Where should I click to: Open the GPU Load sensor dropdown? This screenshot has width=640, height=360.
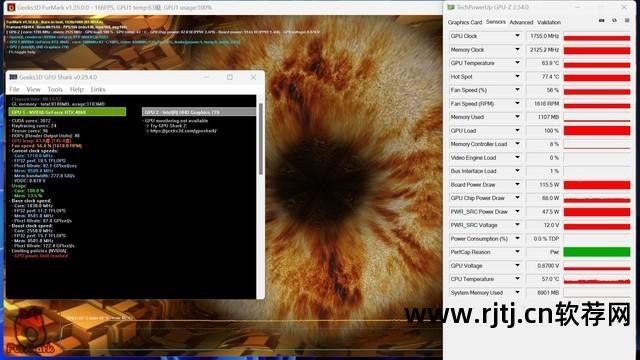[517, 131]
